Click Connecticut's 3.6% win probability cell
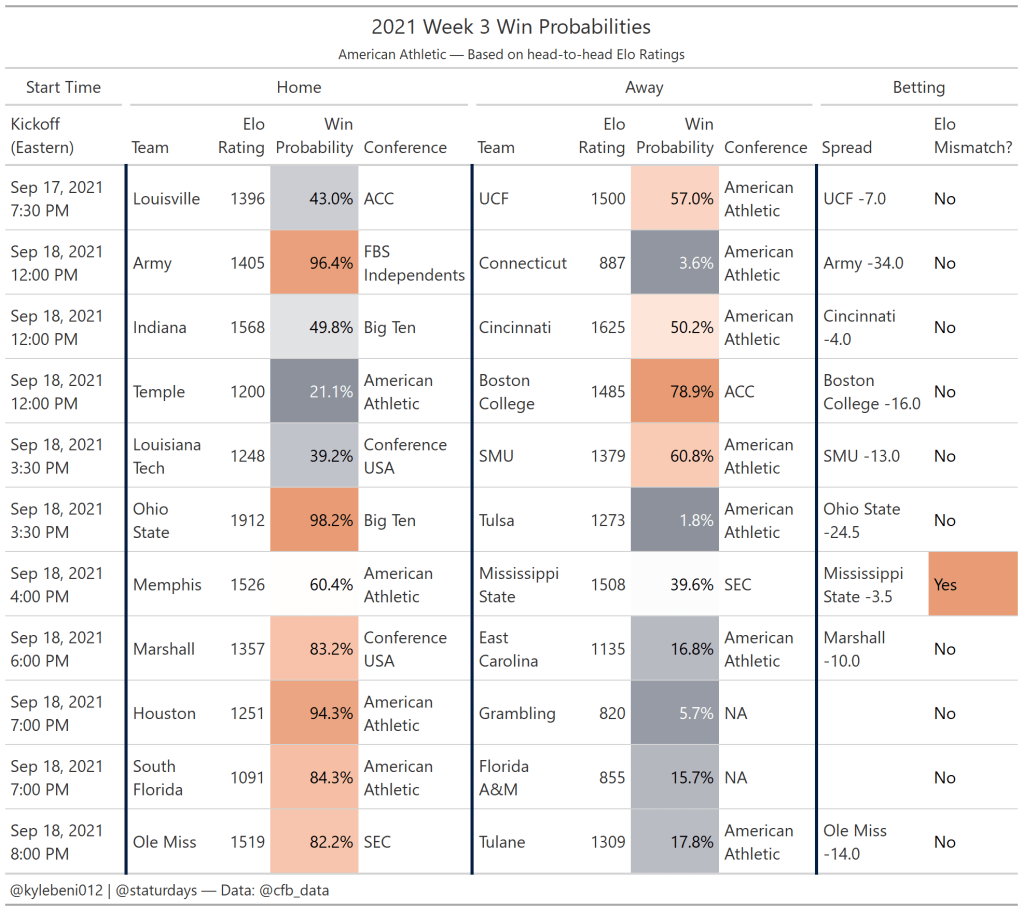This screenshot has height=911, width=1023. click(x=675, y=263)
